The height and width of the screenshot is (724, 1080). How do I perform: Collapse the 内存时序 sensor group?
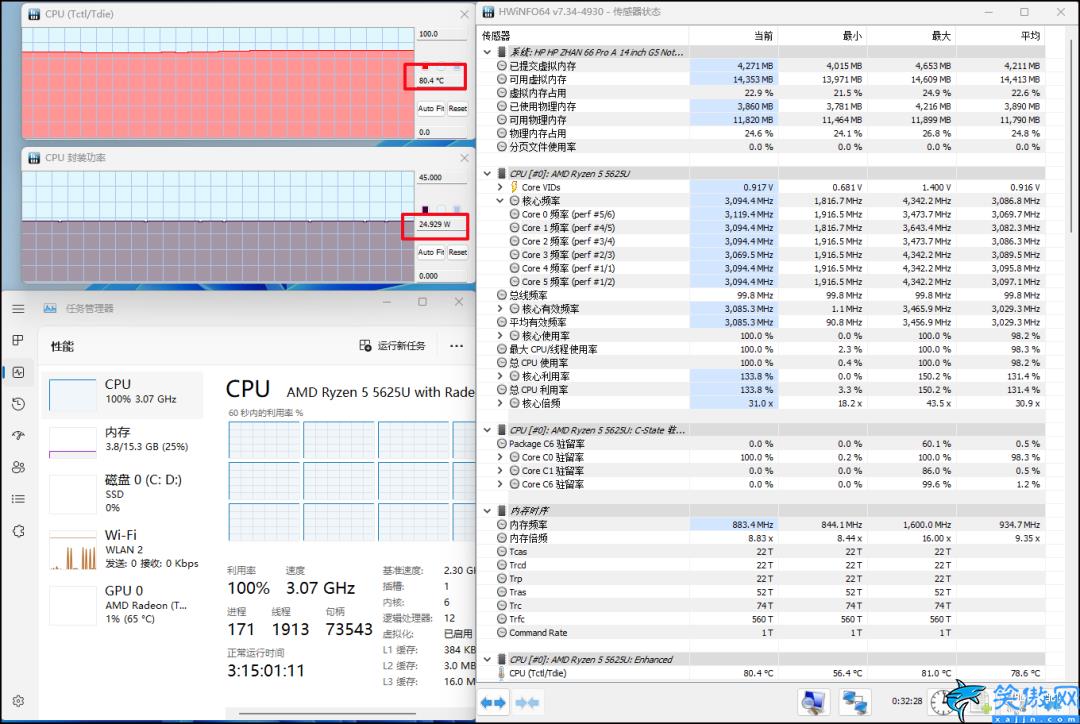click(x=487, y=511)
